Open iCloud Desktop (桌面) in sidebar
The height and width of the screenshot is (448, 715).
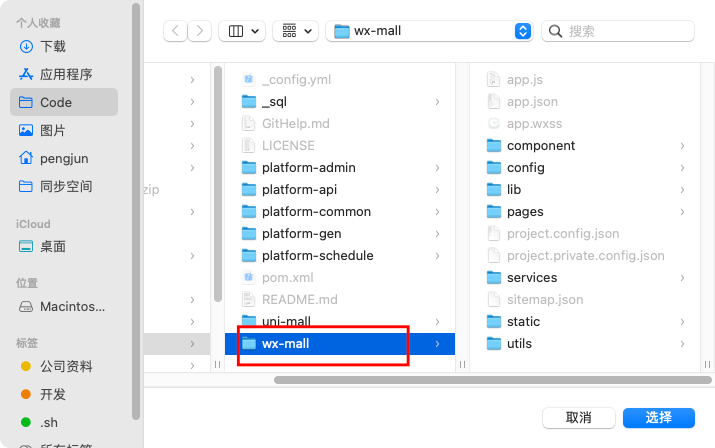[x=63, y=246]
